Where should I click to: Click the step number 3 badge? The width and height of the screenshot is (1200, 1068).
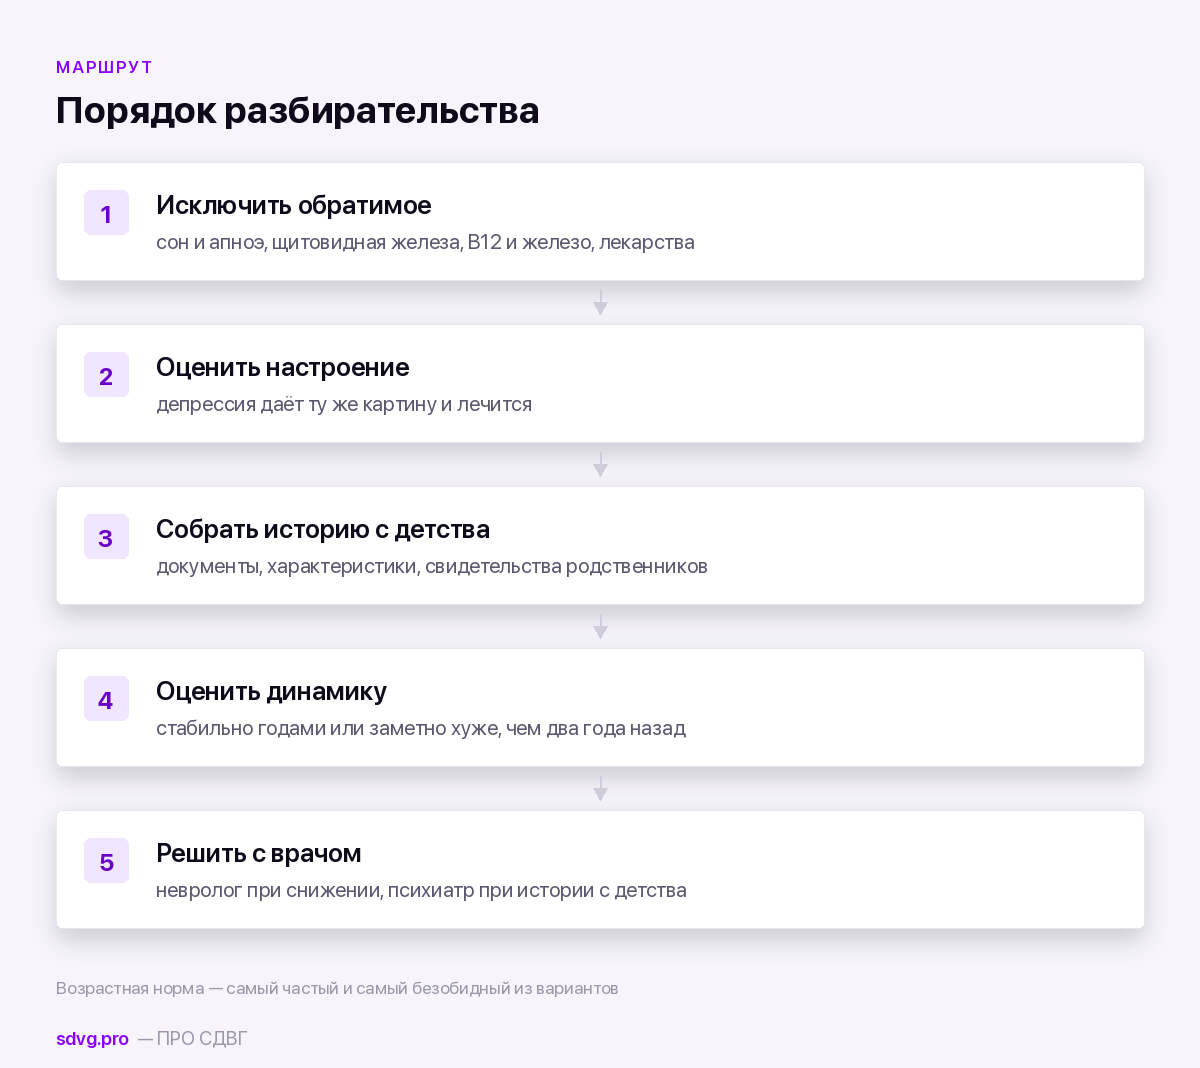(106, 537)
